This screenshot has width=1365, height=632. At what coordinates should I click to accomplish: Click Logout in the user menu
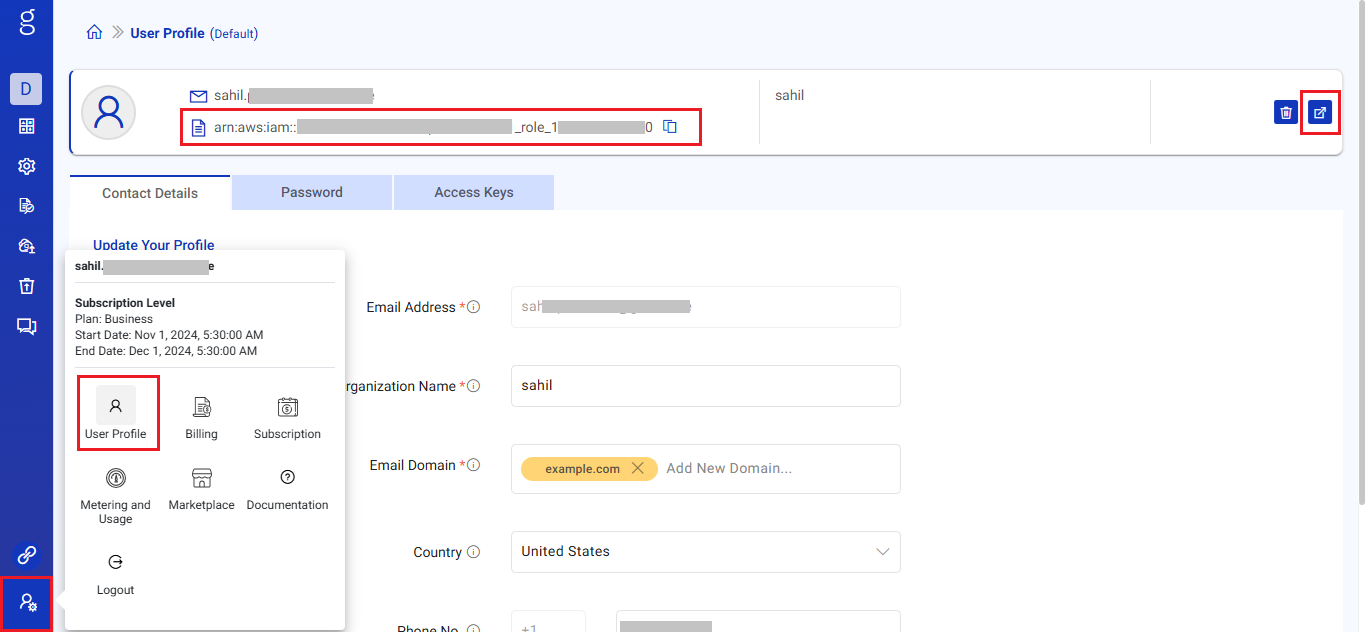pyautogui.click(x=115, y=573)
